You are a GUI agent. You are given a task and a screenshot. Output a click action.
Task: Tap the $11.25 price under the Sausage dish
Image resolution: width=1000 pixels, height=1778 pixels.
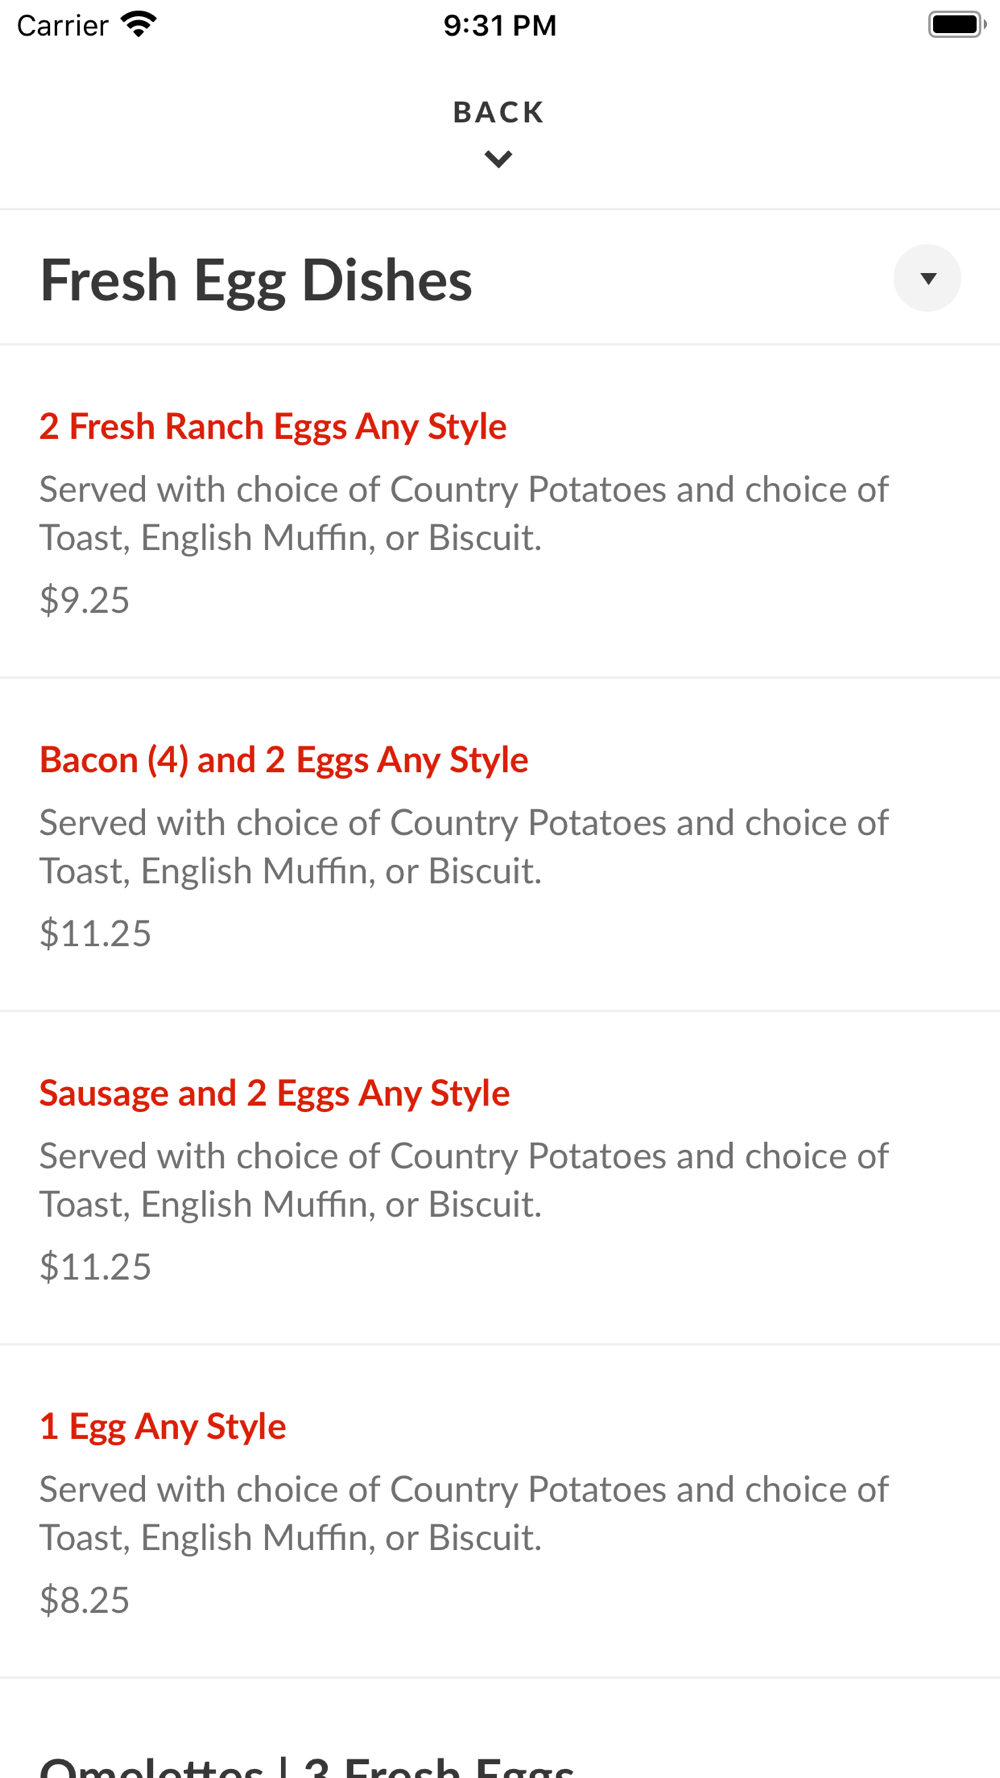click(96, 1266)
